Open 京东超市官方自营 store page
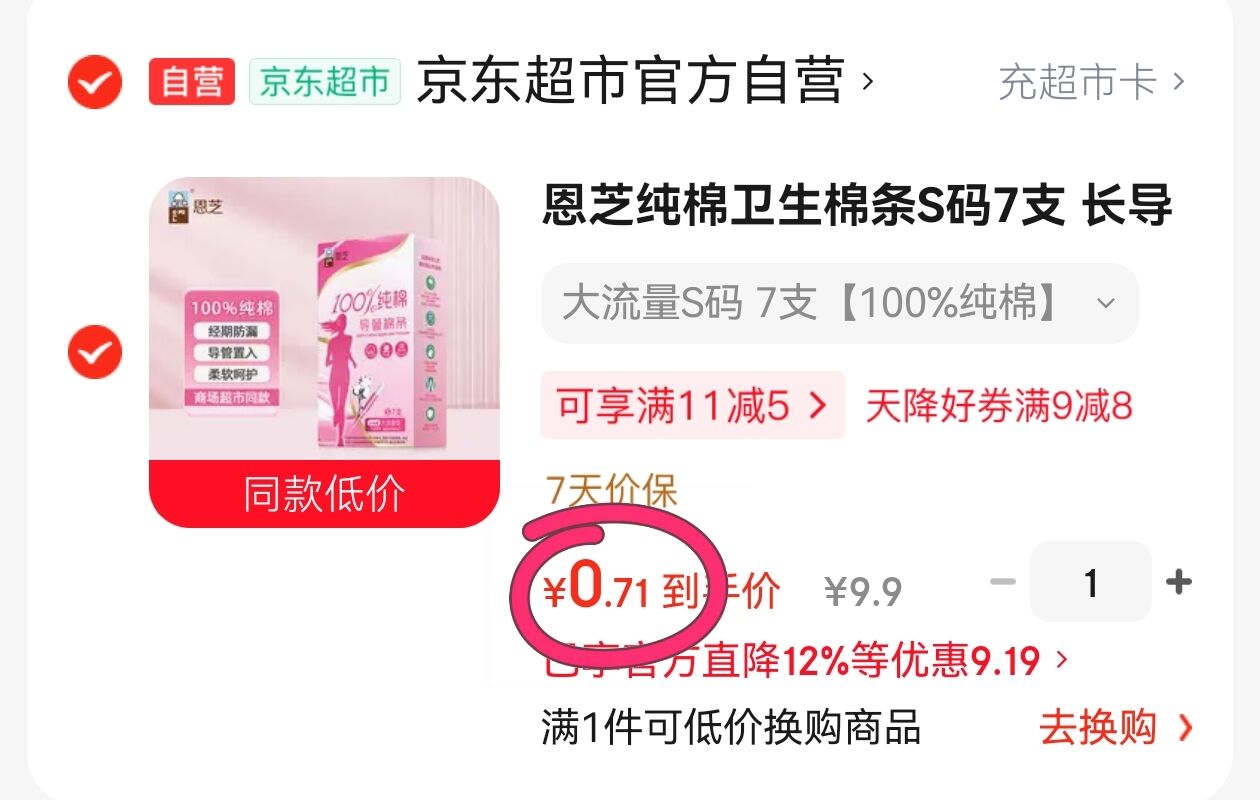 pos(631,81)
